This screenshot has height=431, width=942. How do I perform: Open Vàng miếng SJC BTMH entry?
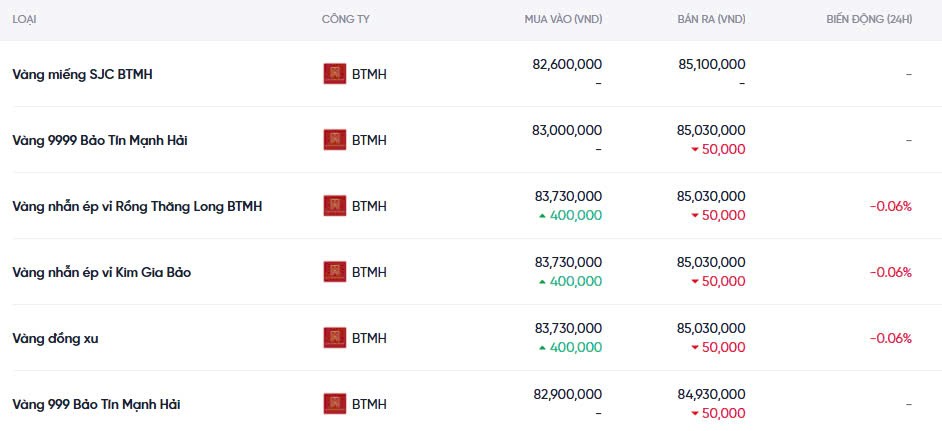click(82, 74)
